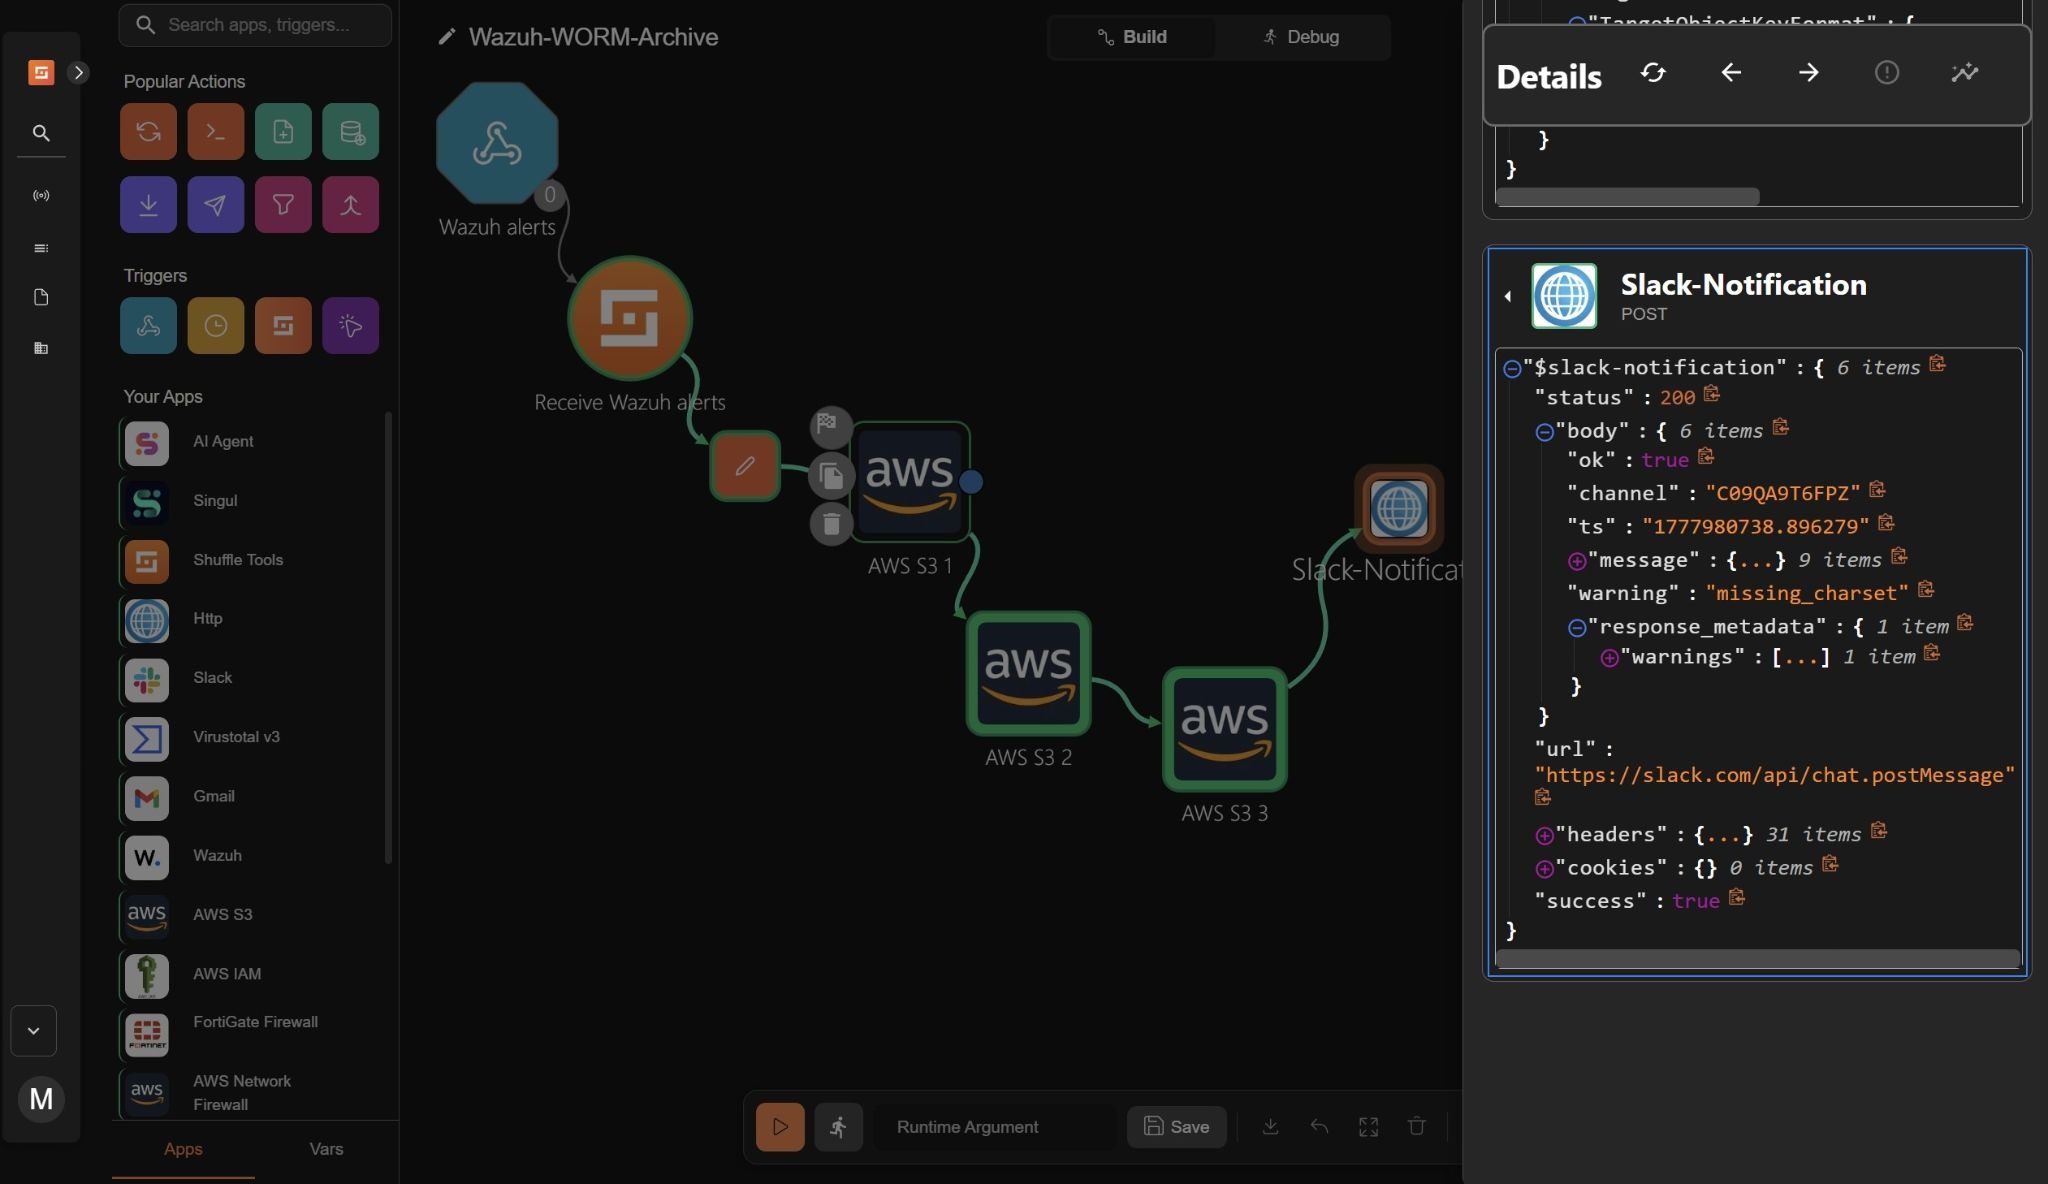Select the AWS S3 3 node

pyautogui.click(x=1224, y=729)
